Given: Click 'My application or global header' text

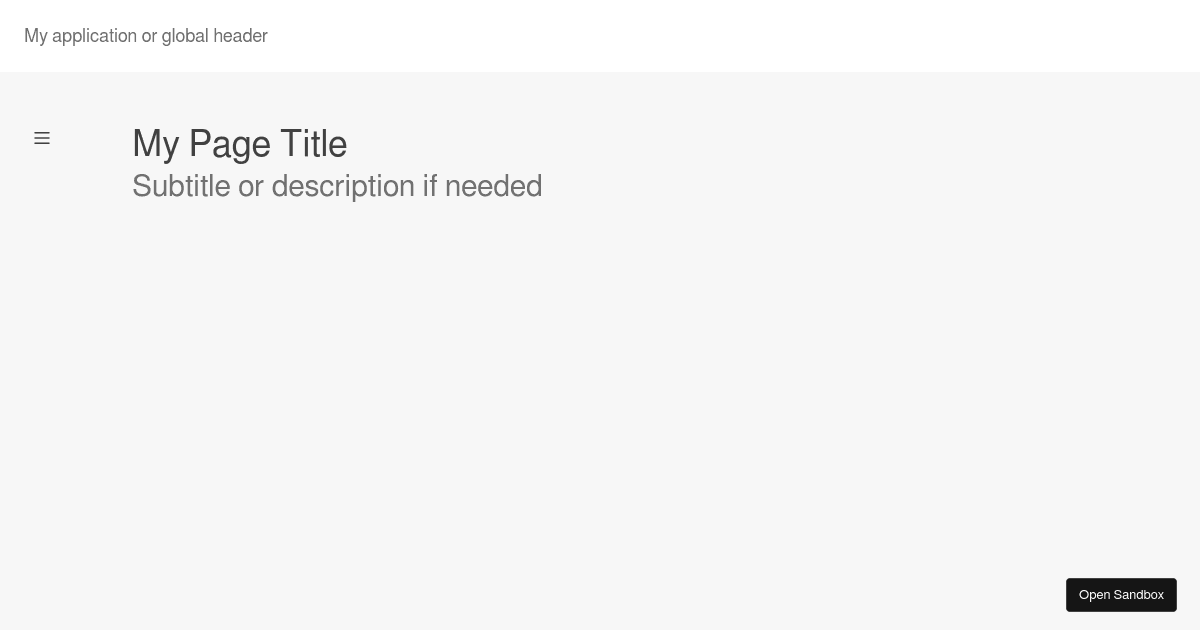Looking at the screenshot, I should [x=146, y=36].
